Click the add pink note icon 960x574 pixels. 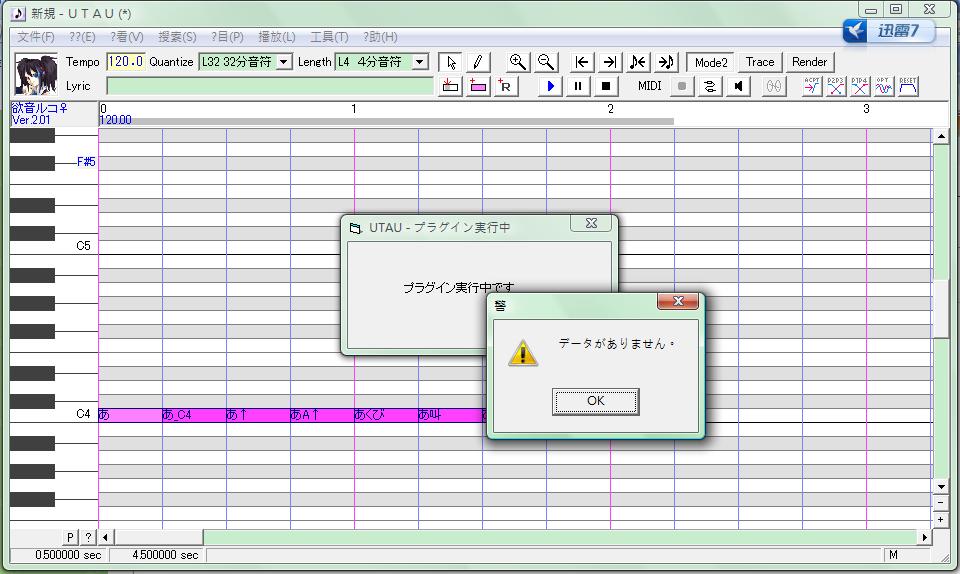click(478, 86)
